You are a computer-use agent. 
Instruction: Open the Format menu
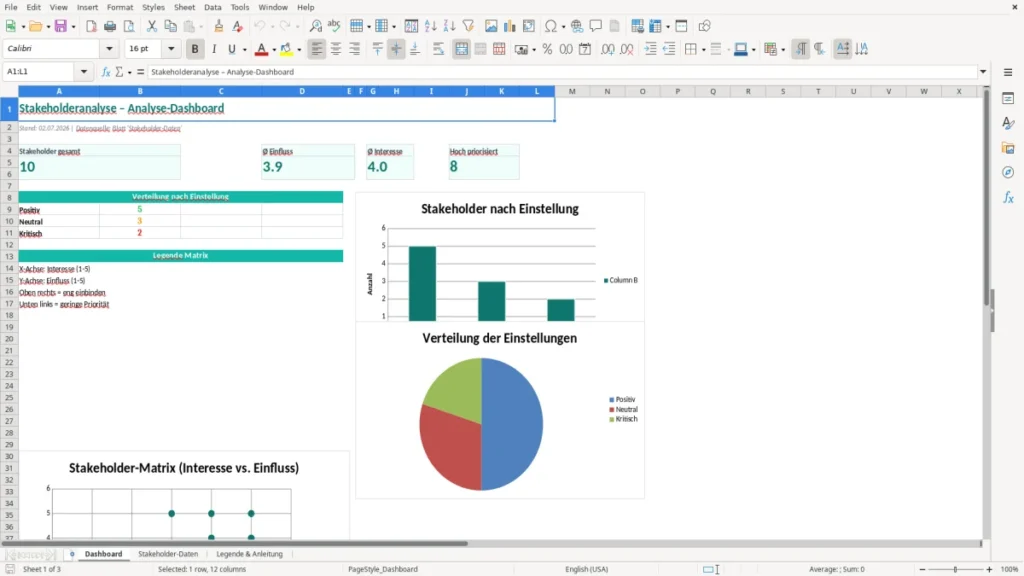tap(120, 7)
